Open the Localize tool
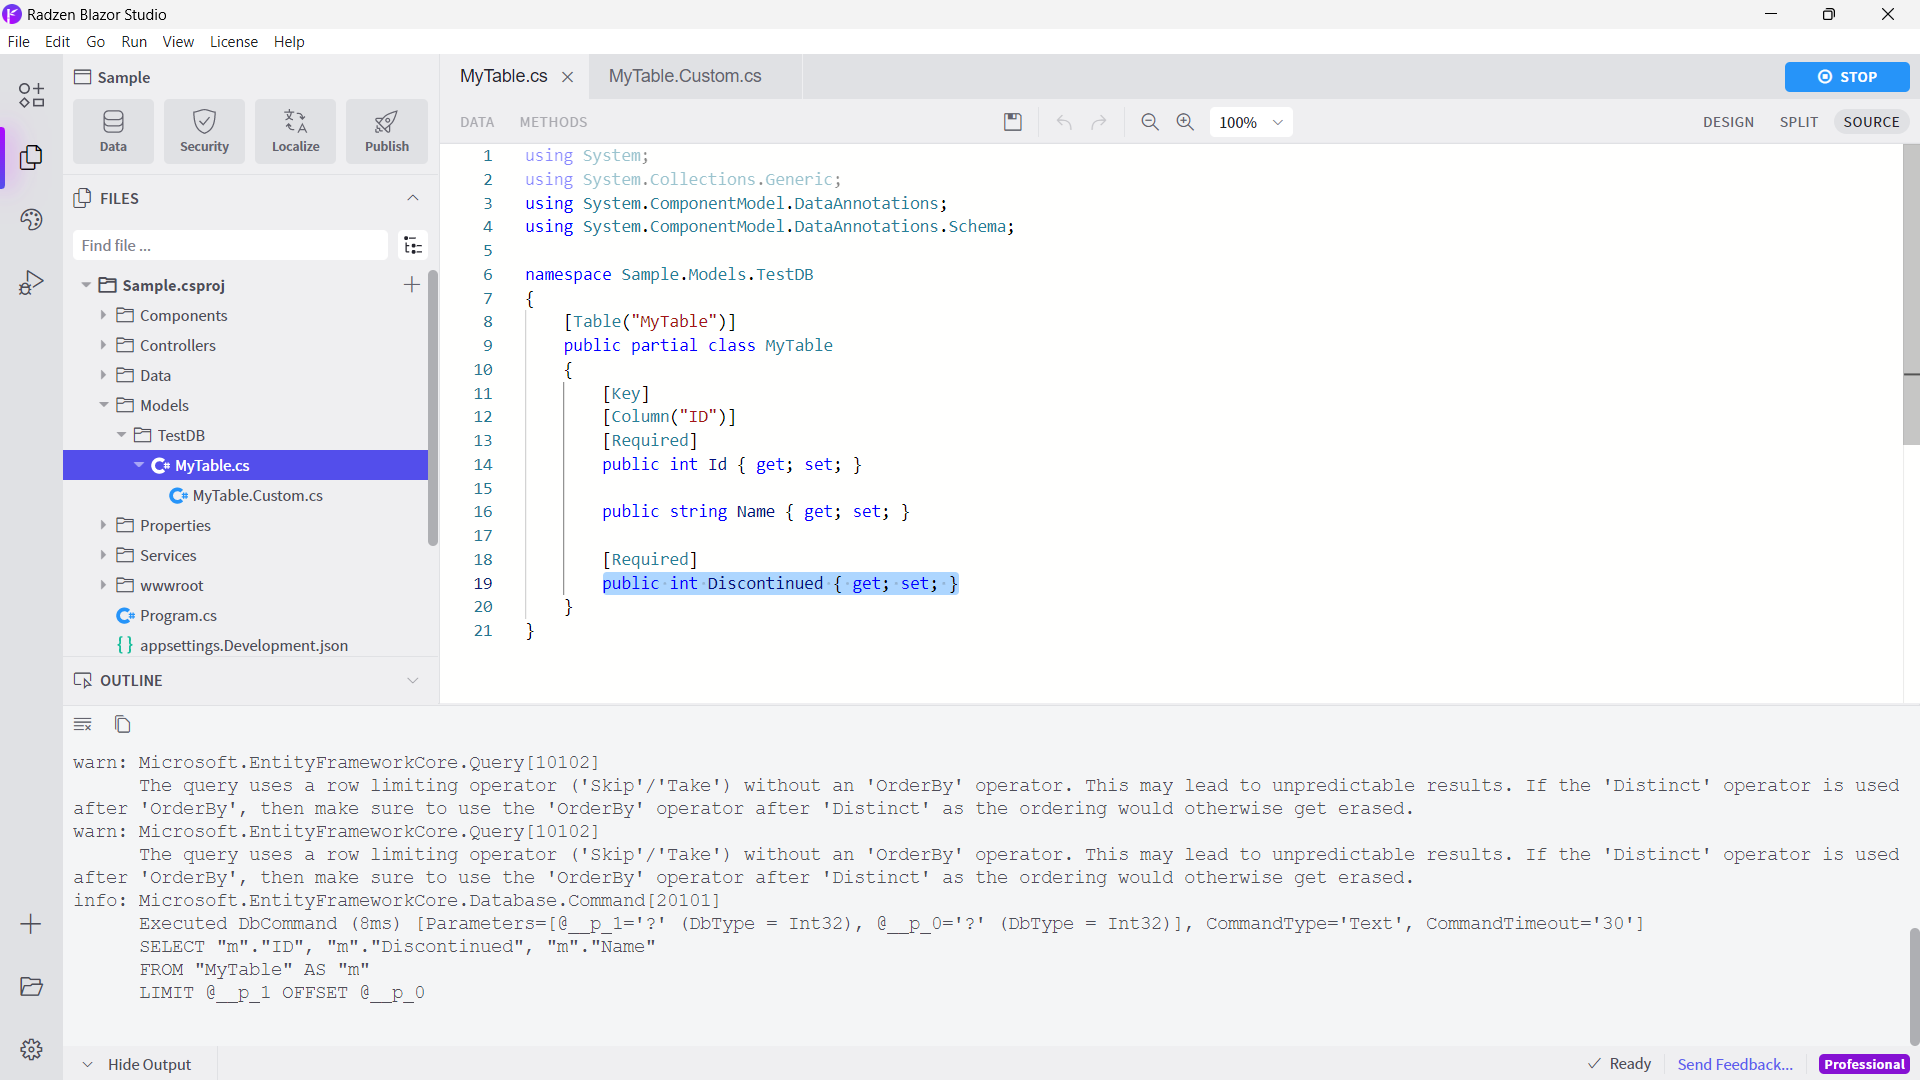This screenshot has width=1920, height=1080. click(295, 131)
